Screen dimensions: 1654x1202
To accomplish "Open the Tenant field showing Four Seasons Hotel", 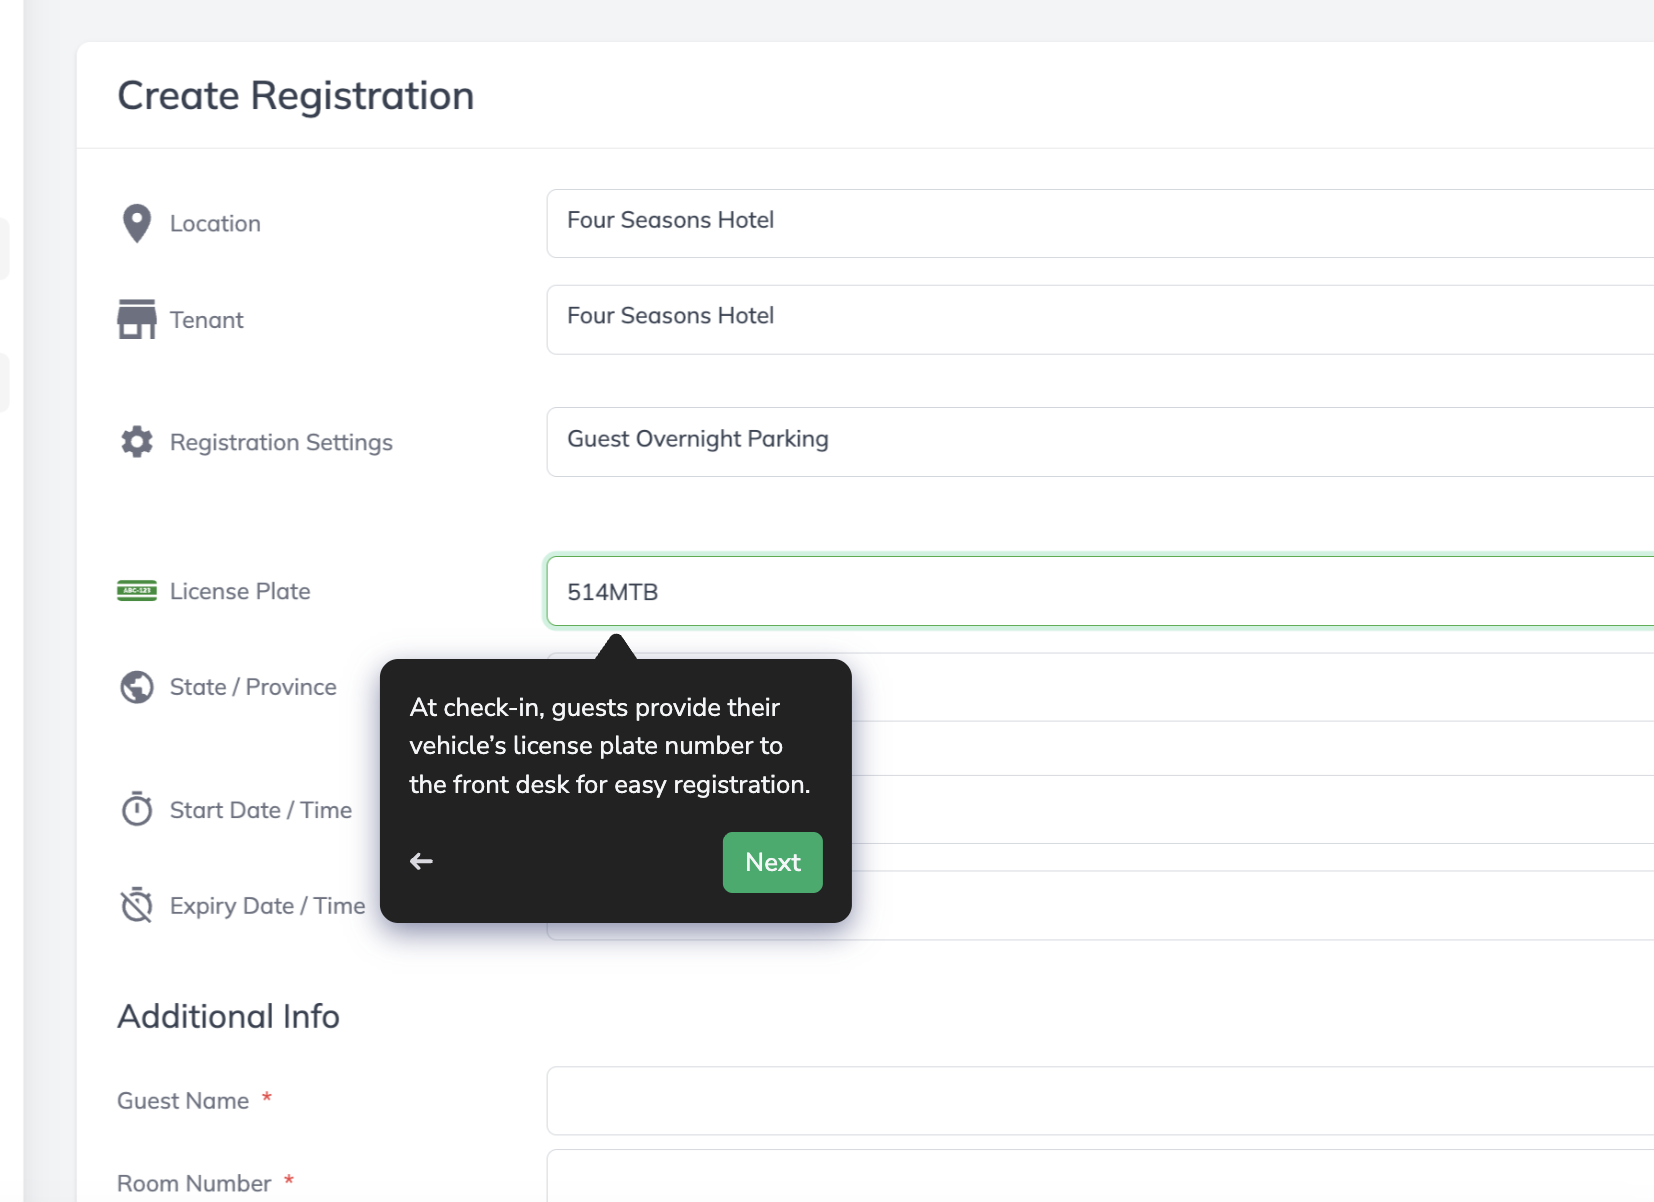I will (x=1100, y=319).
